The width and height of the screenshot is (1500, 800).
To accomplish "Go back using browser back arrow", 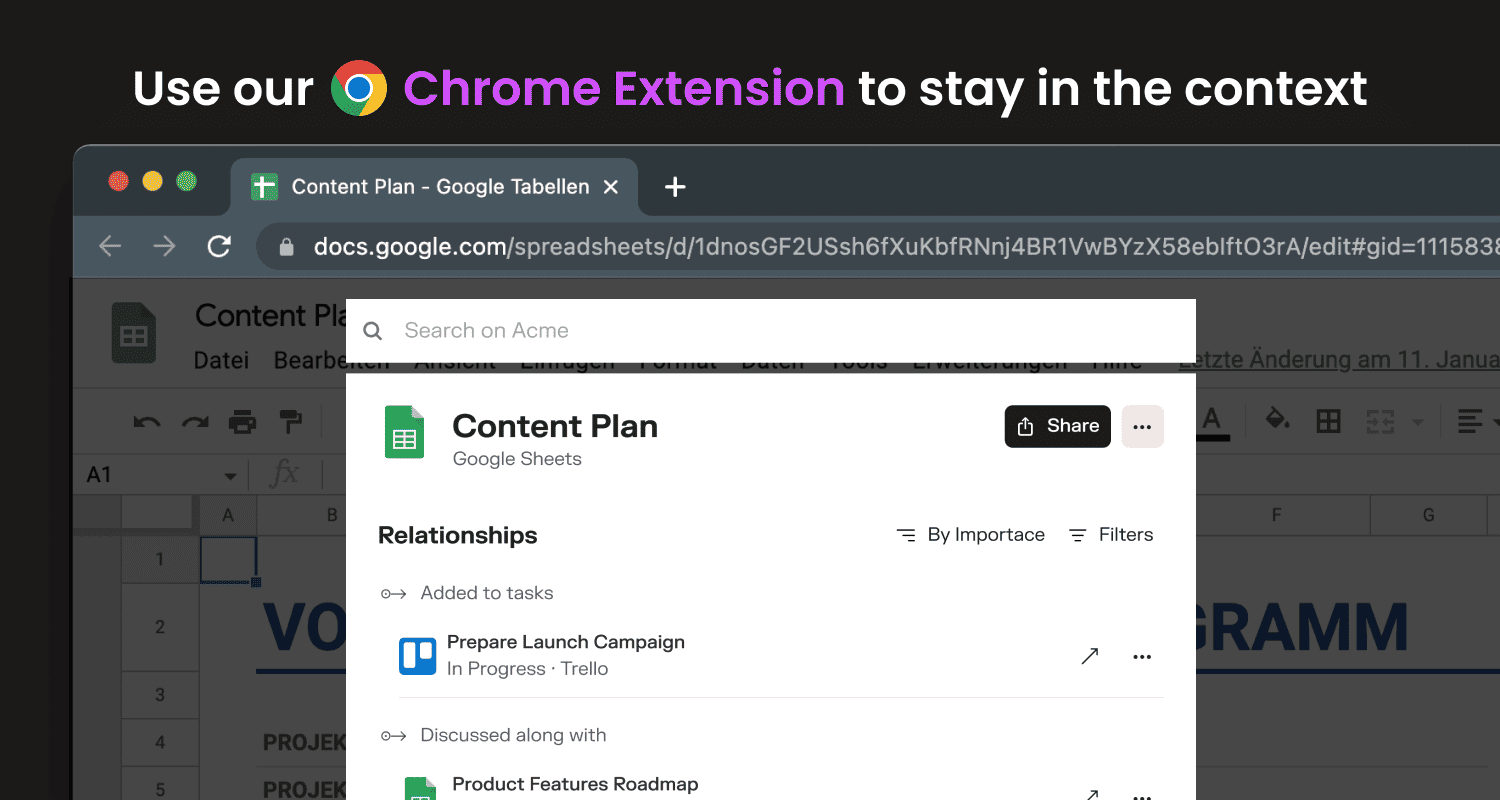I will (x=110, y=246).
